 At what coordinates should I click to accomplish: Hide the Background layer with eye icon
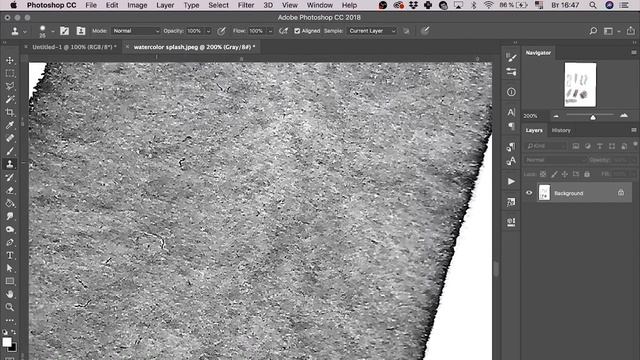529,193
